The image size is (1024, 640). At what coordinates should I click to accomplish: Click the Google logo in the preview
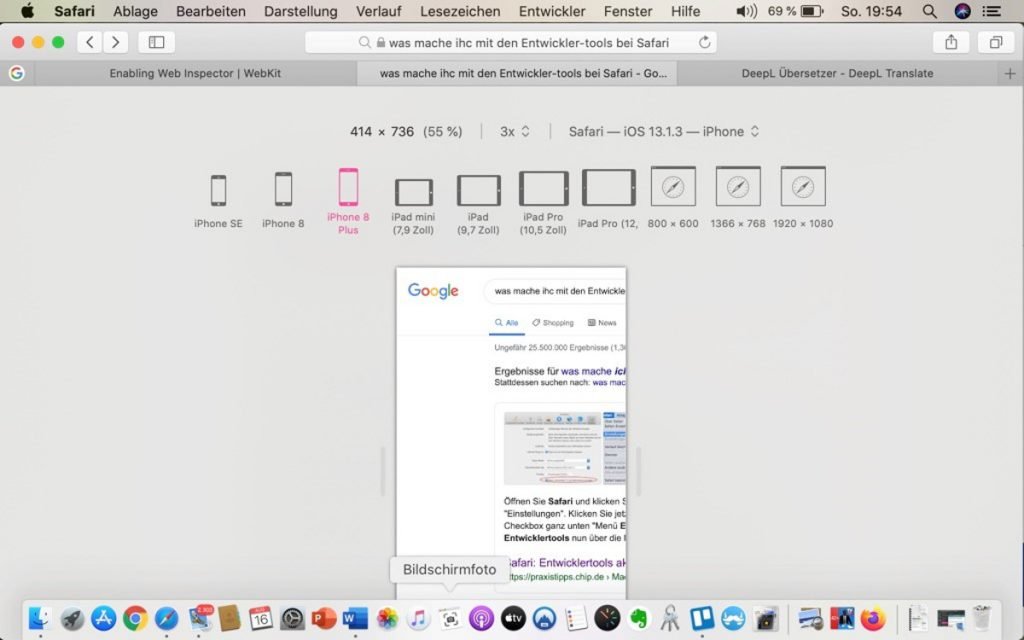(433, 291)
